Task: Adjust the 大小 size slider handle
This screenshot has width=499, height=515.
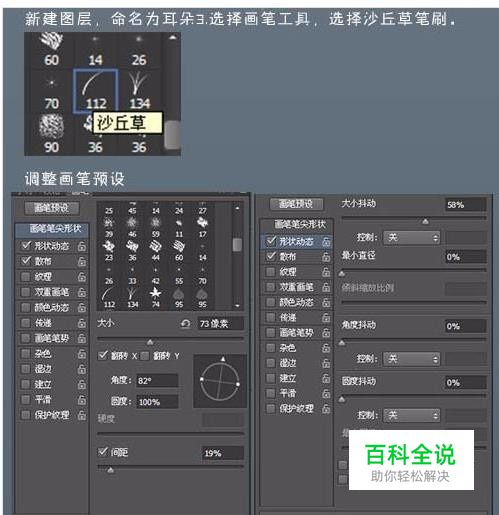Action: [150, 342]
